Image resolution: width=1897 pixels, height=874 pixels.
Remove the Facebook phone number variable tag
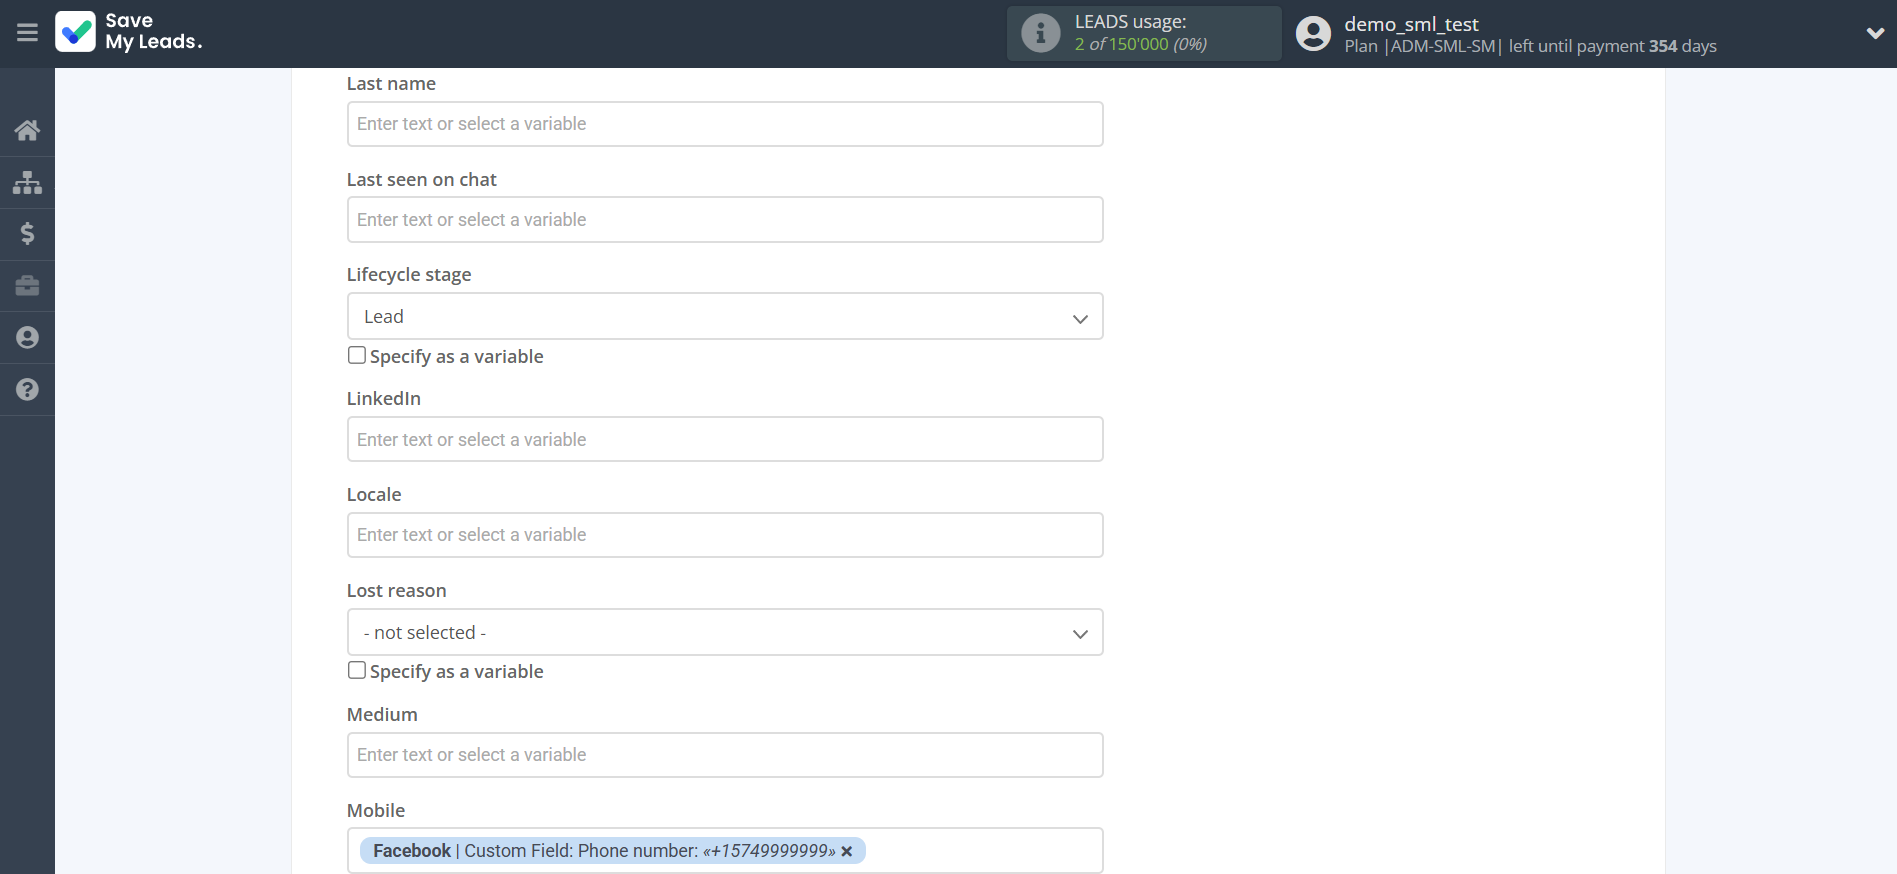tap(847, 852)
